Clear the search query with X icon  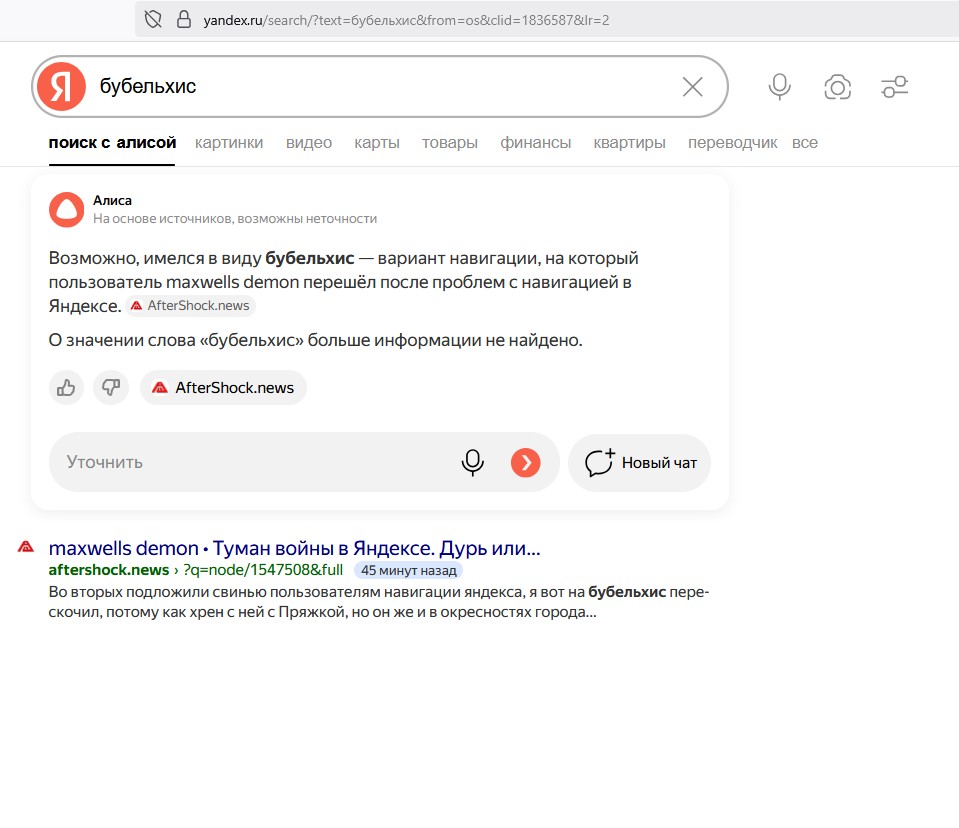coord(692,87)
